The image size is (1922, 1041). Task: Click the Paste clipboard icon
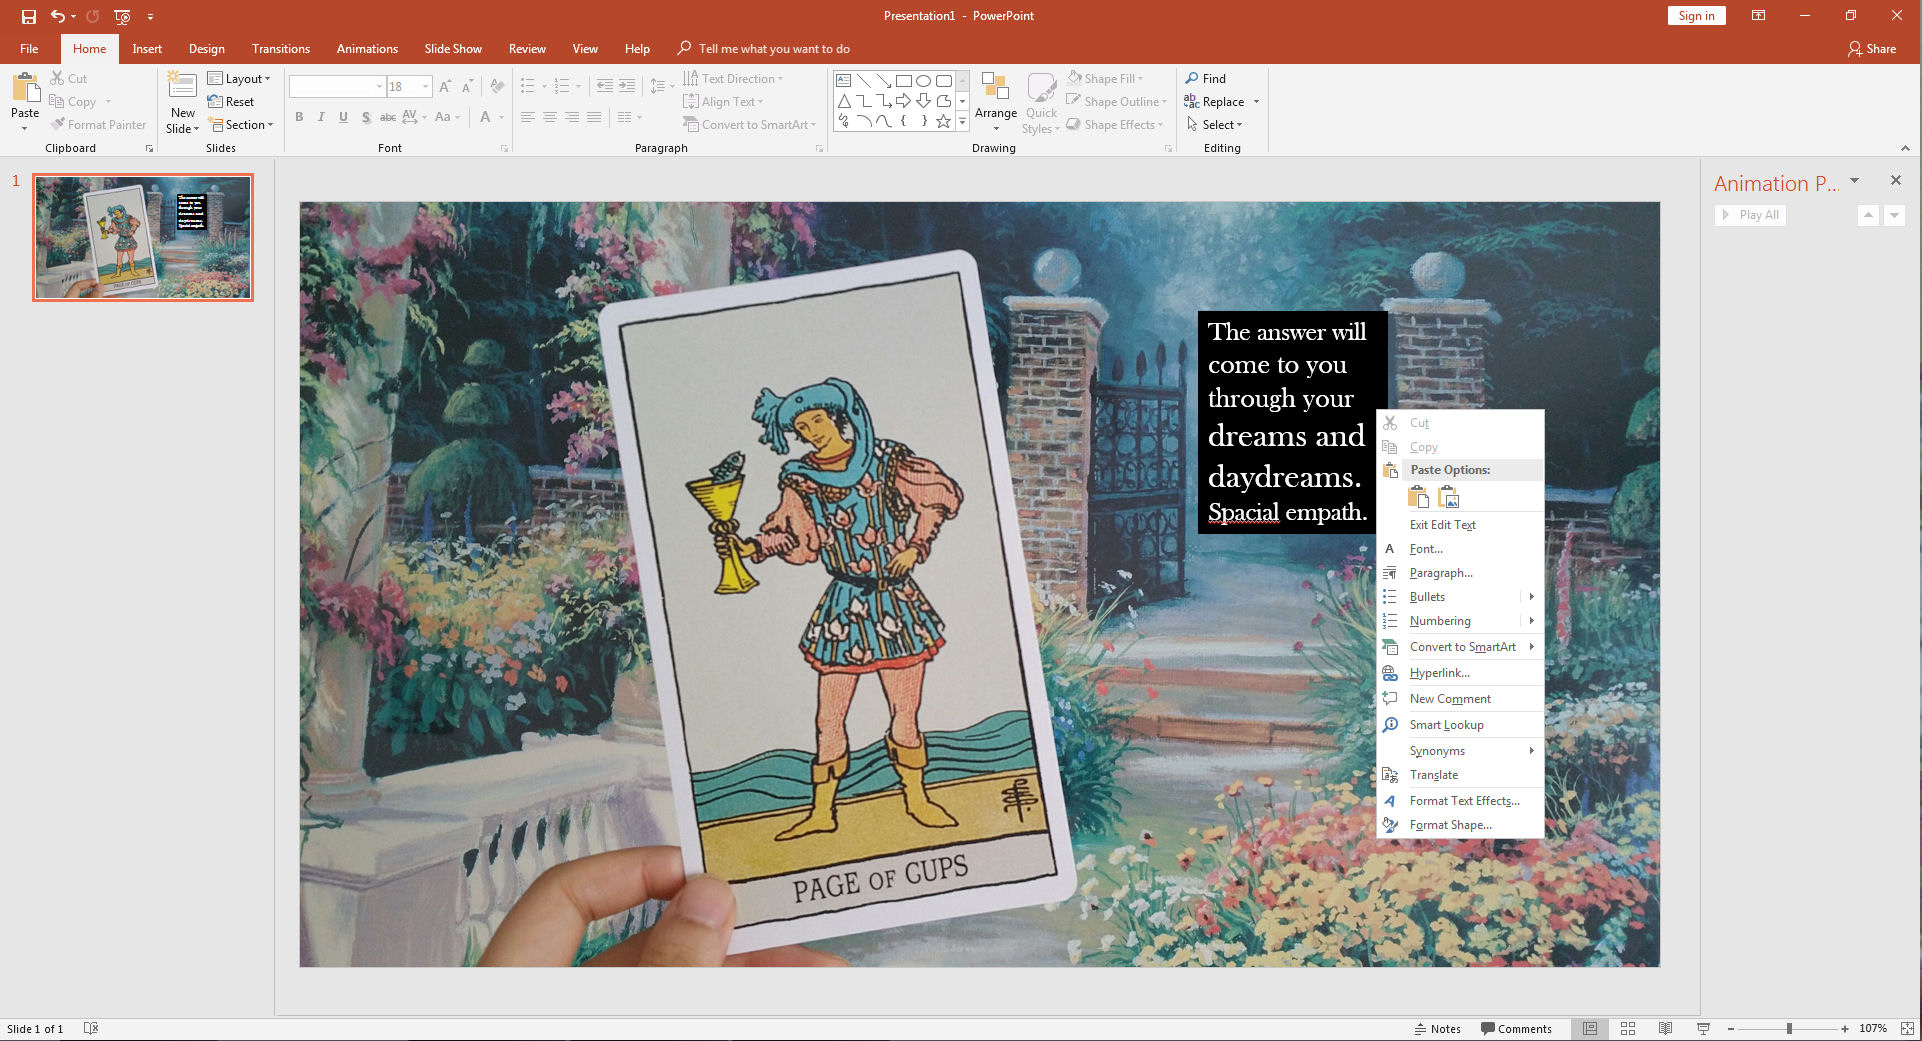25,90
